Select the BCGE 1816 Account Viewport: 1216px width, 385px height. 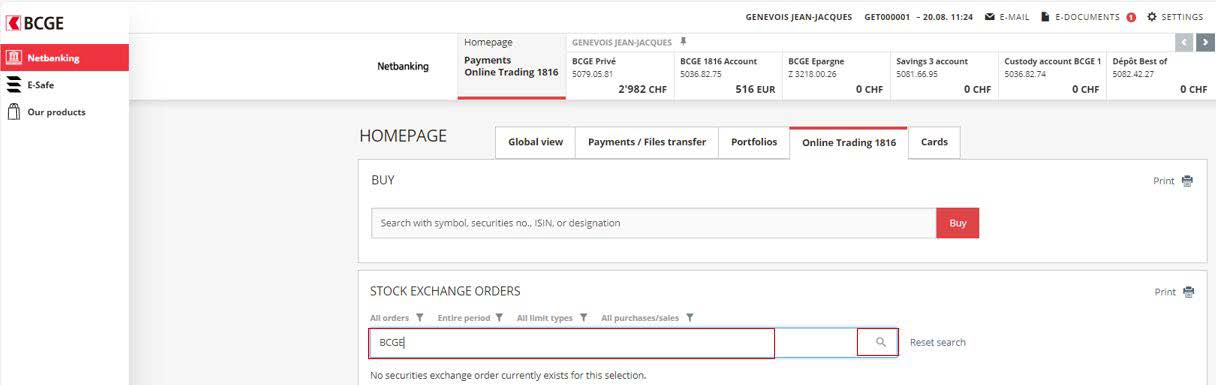pos(728,75)
